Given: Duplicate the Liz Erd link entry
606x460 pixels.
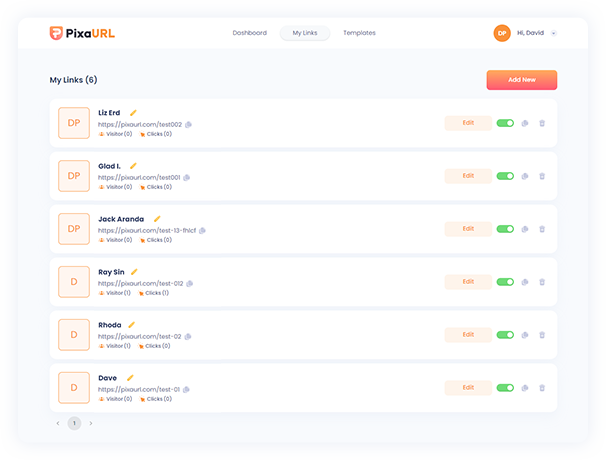Looking at the screenshot, I should (x=525, y=123).
